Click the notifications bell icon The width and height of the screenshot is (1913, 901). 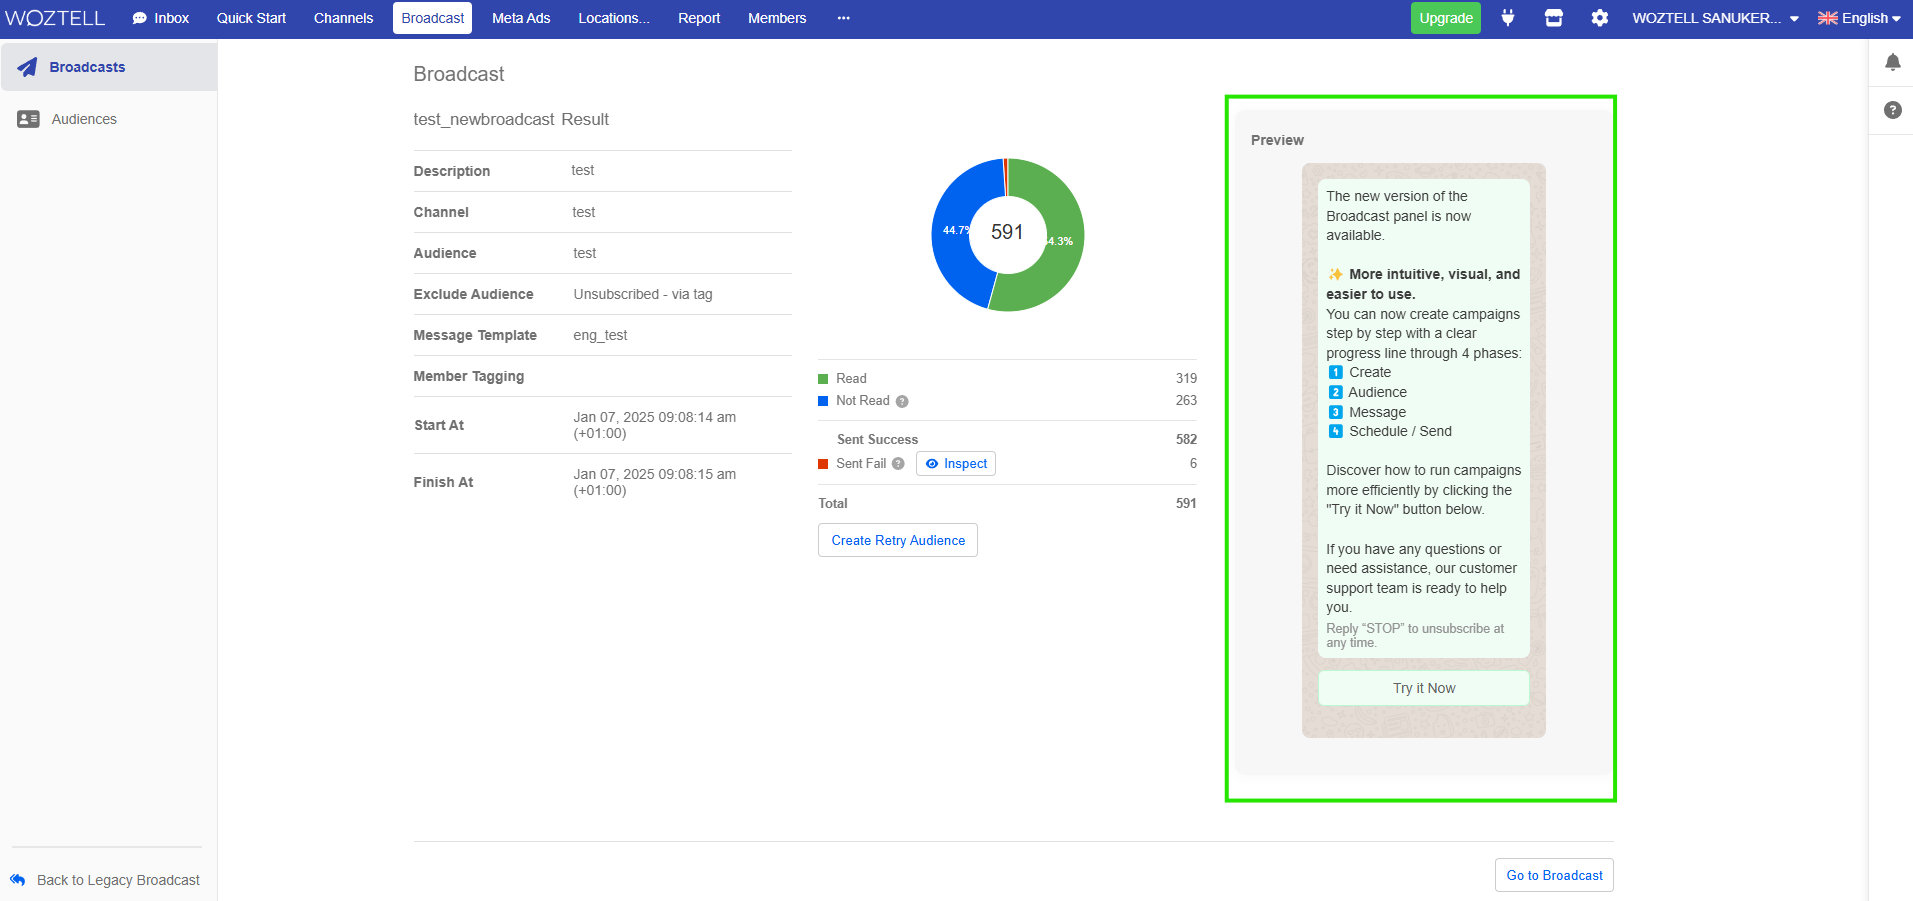(1892, 62)
